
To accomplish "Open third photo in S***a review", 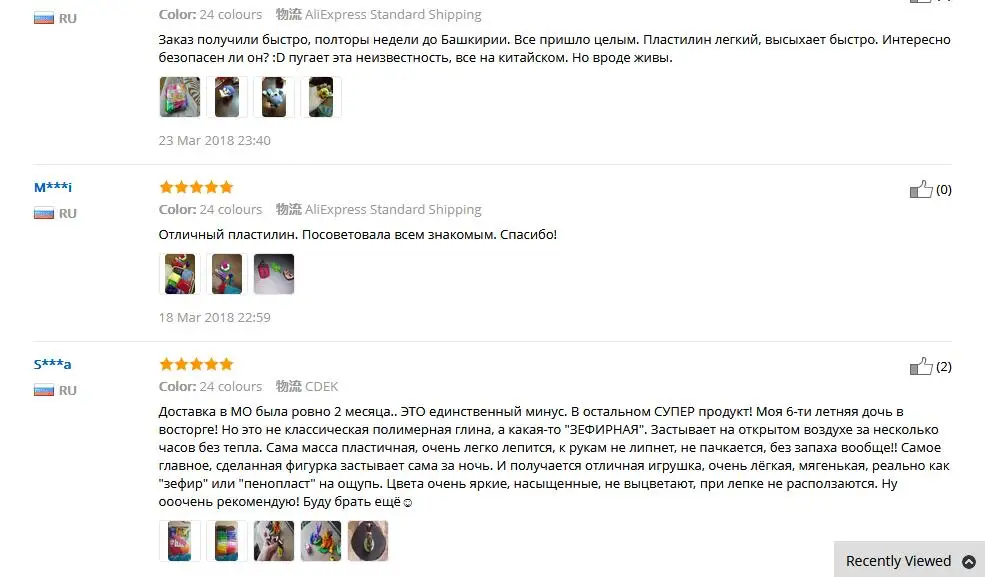I will point(274,541).
